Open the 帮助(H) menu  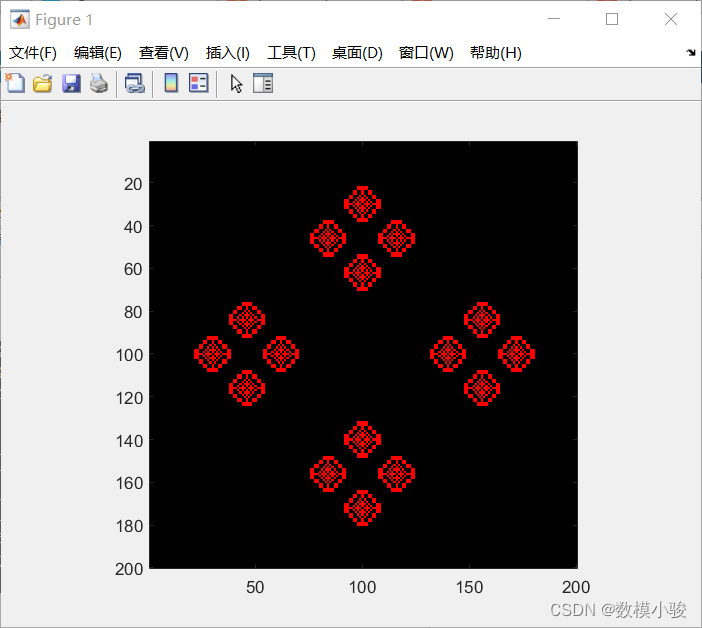(x=496, y=53)
